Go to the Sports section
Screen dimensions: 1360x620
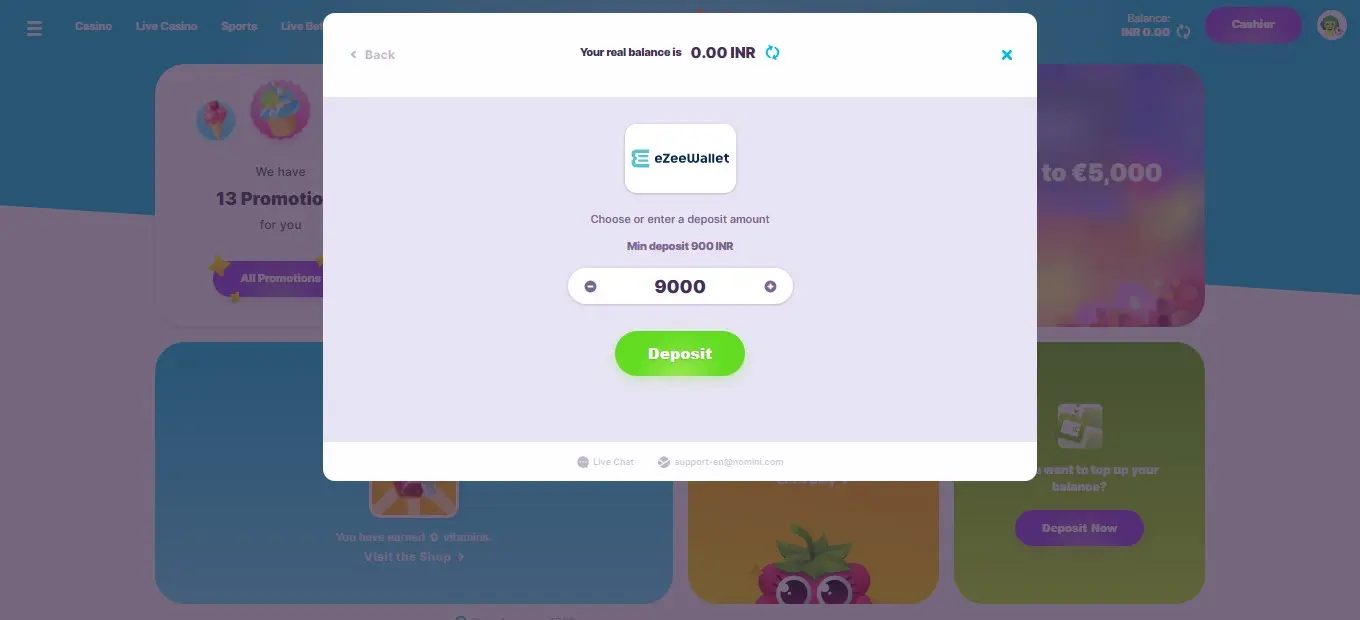[239, 26]
